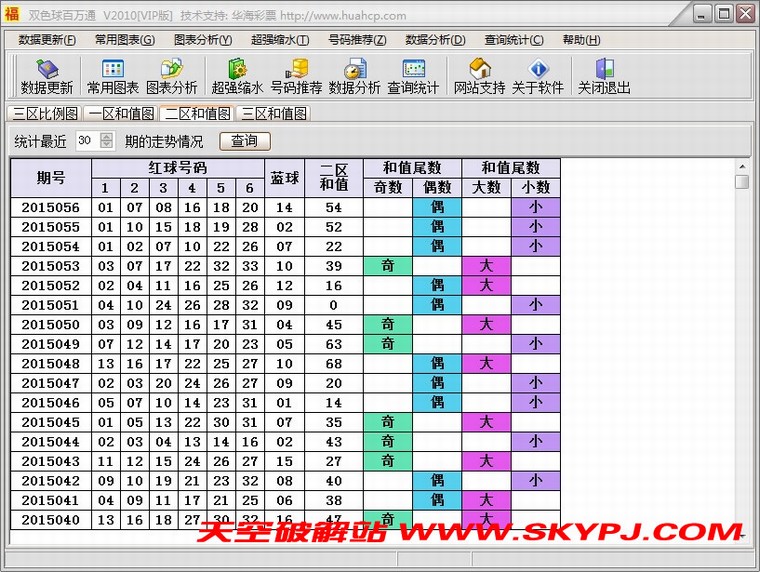Screen dimensions: 760x572
Task: Switch to the 一区和值图 tab
Action: pyautogui.click(x=120, y=114)
